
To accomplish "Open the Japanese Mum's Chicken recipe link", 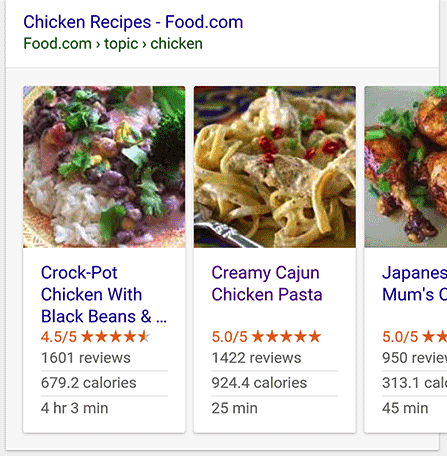I will pos(414,284).
